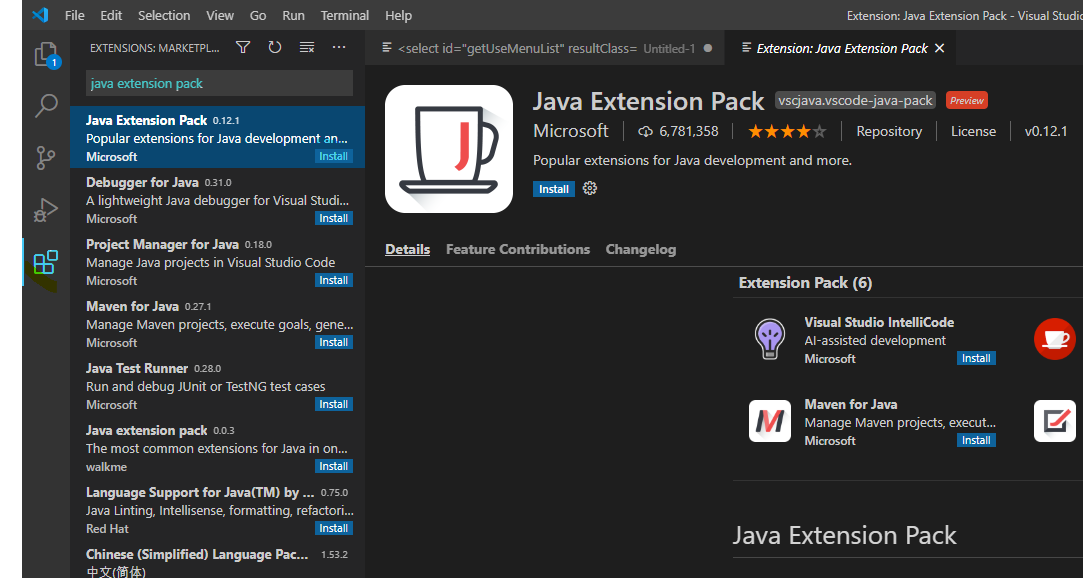Click the star rating of the extension
1083x578 pixels.
coord(787,131)
